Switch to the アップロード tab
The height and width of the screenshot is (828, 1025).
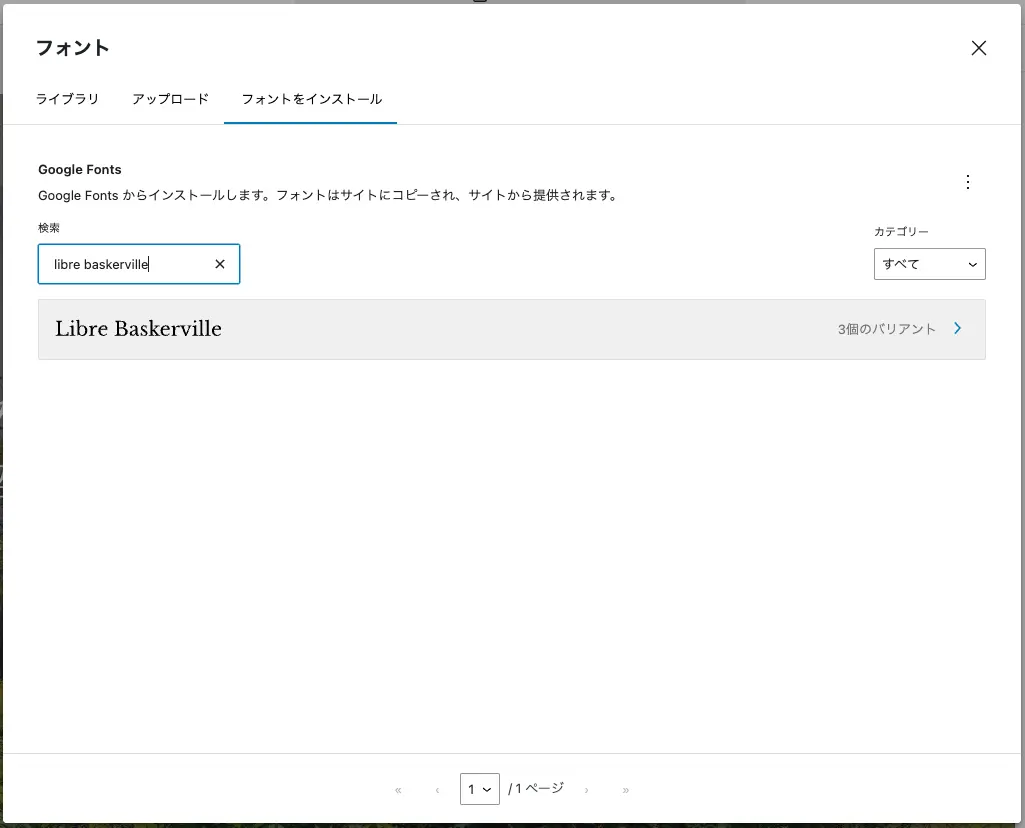coord(170,99)
